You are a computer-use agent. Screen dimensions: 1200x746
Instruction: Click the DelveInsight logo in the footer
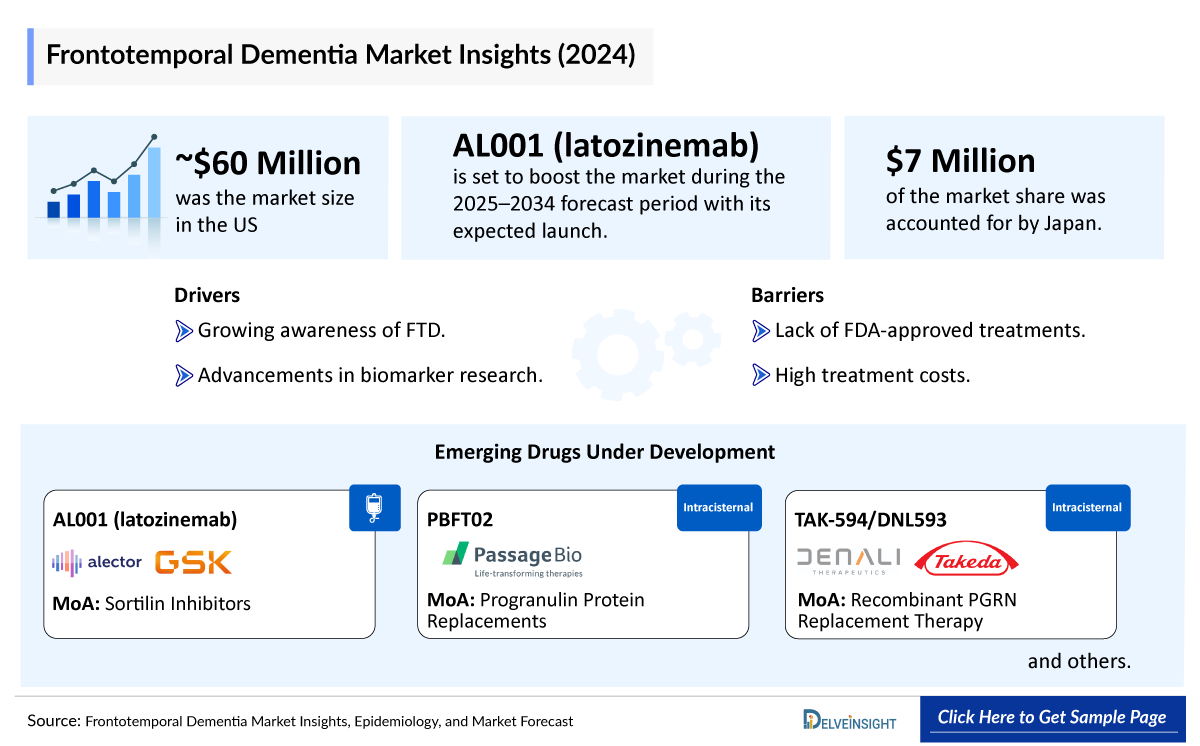[849, 719]
